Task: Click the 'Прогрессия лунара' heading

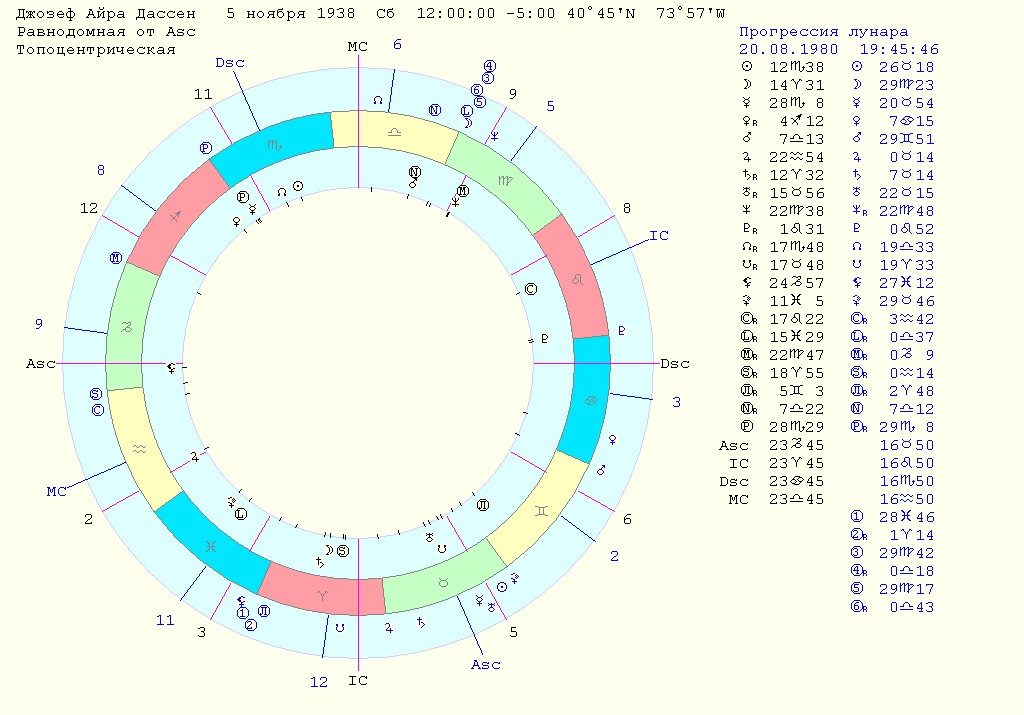Action: click(x=824, y=32)
